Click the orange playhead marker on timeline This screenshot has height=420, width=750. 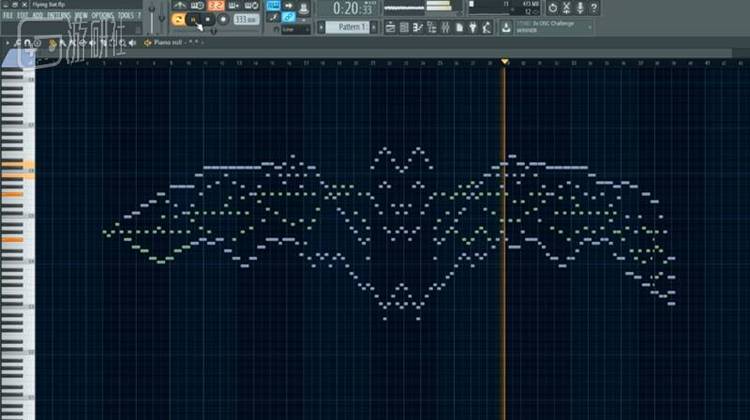point(504,62)
